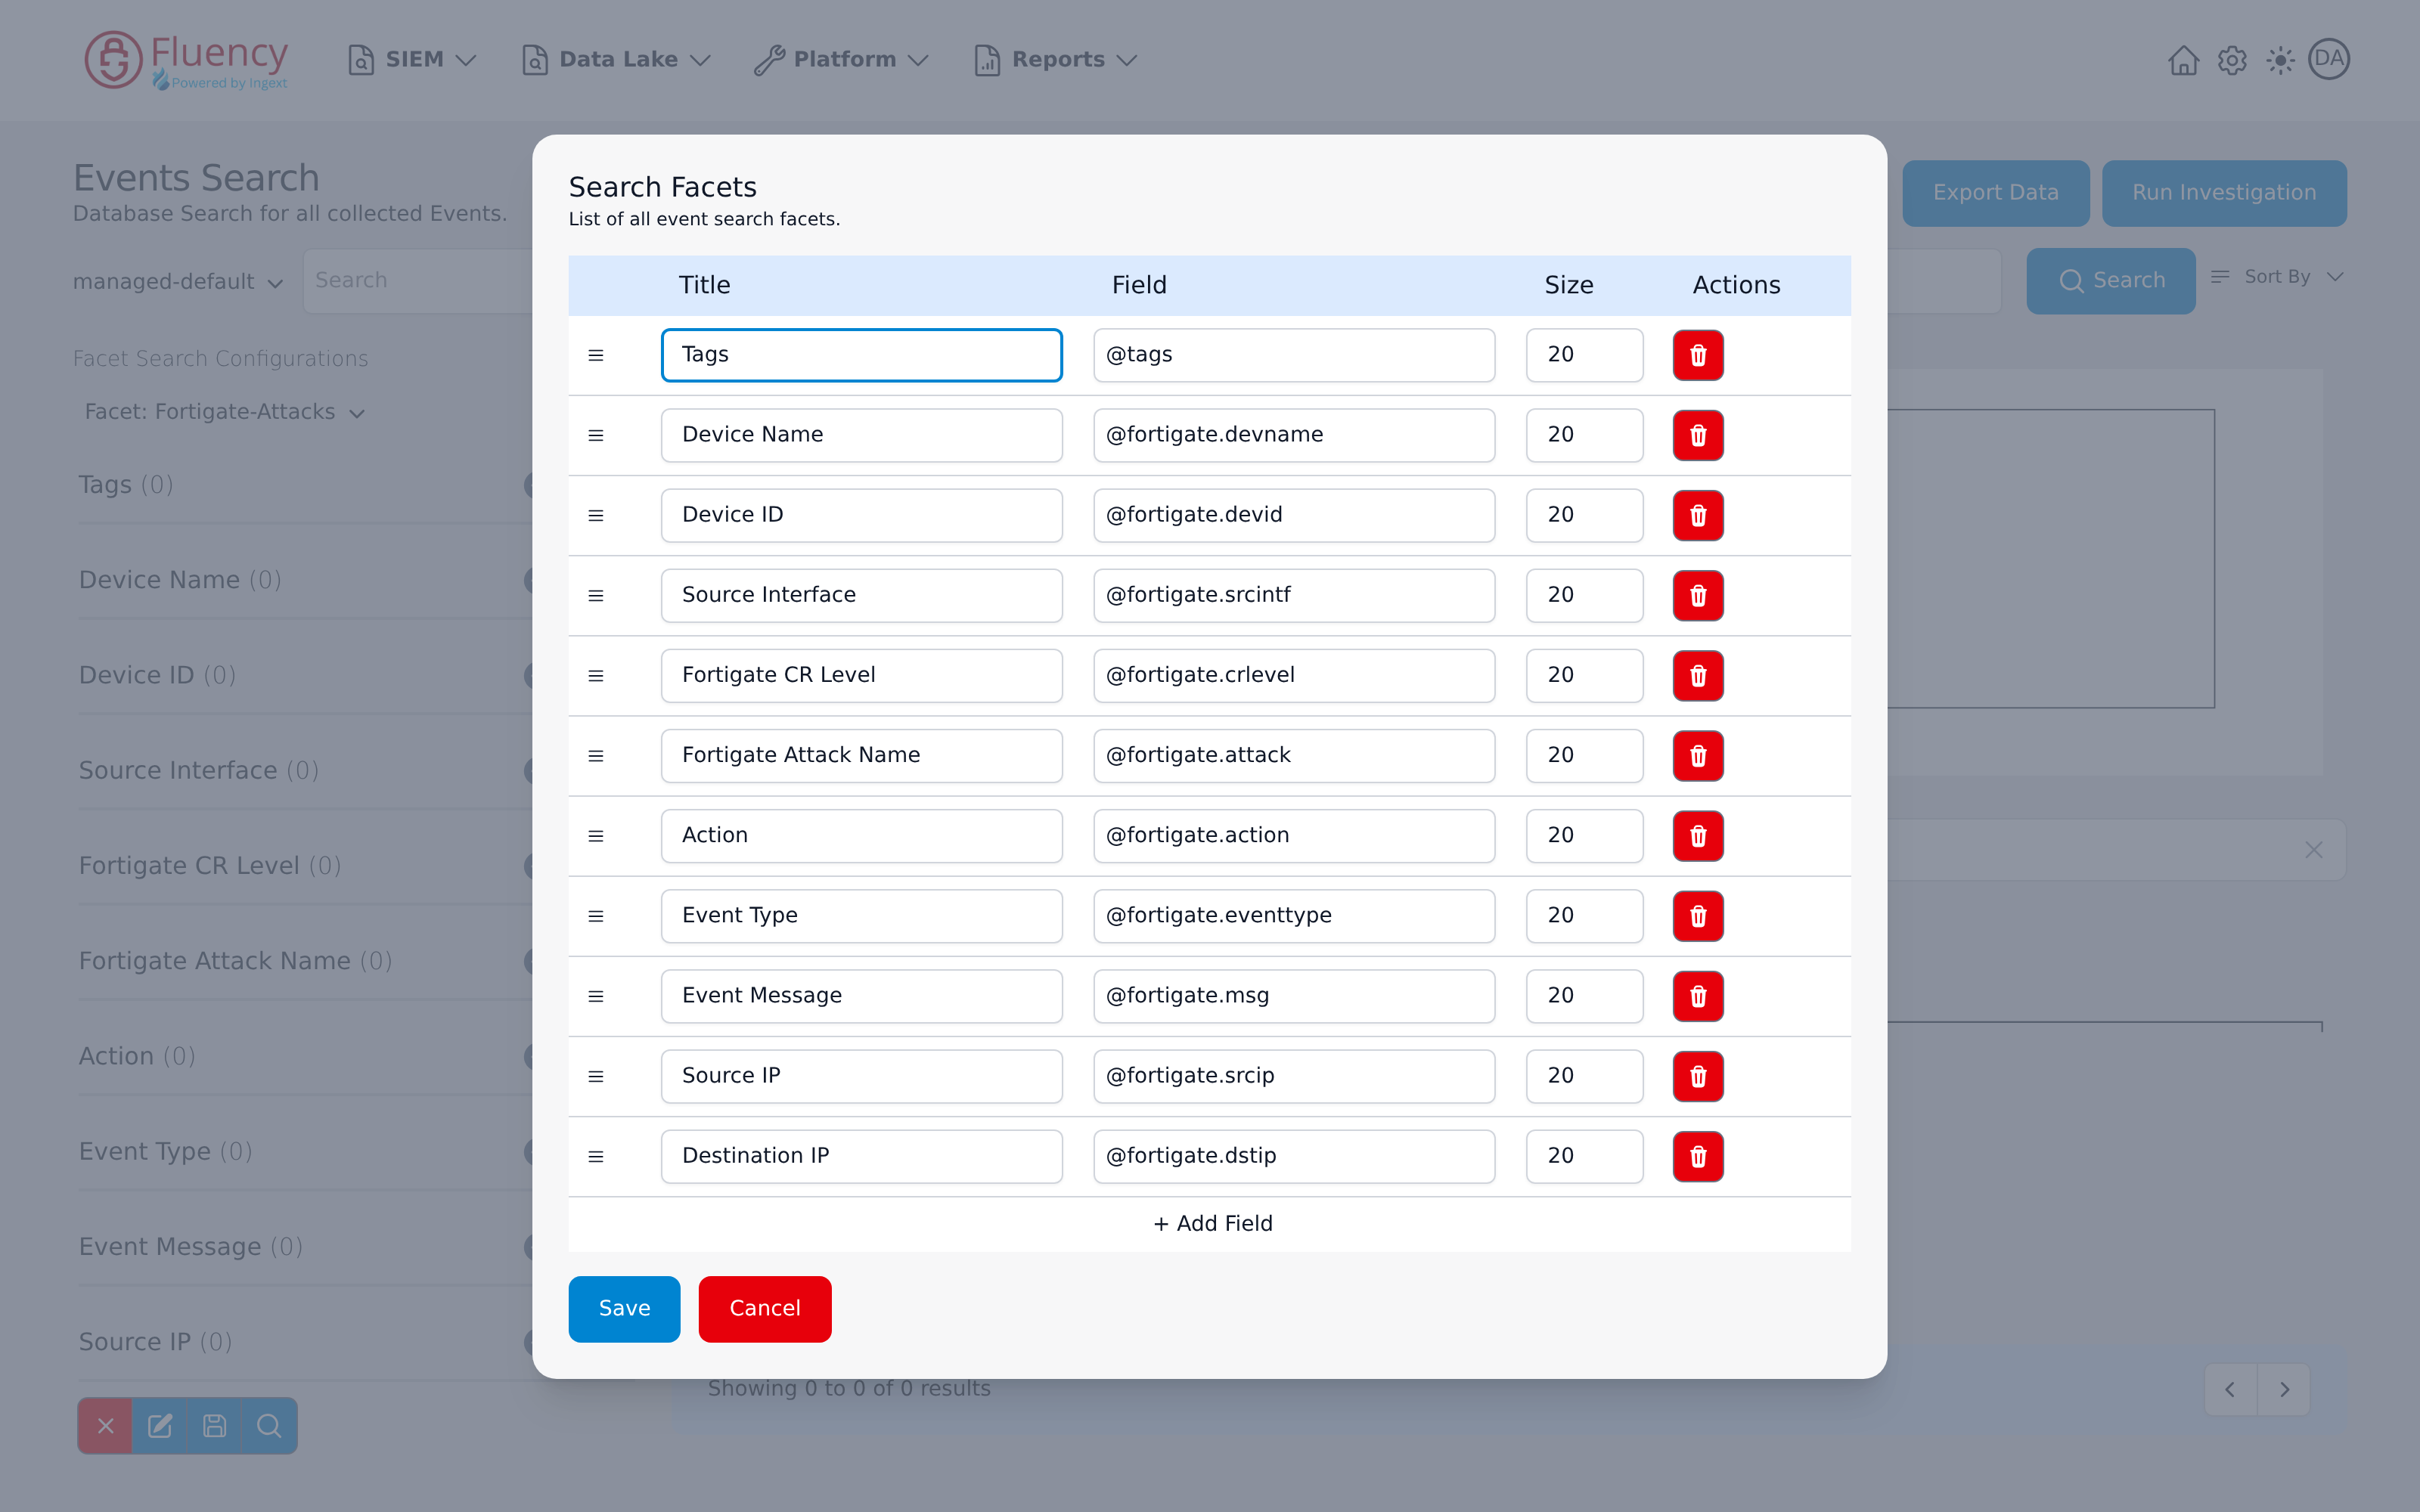Screen dimensions: 2420x1512
Task: Expand the Facet: Fortigate-Attacks dropdown
Action: coord(225,412)
